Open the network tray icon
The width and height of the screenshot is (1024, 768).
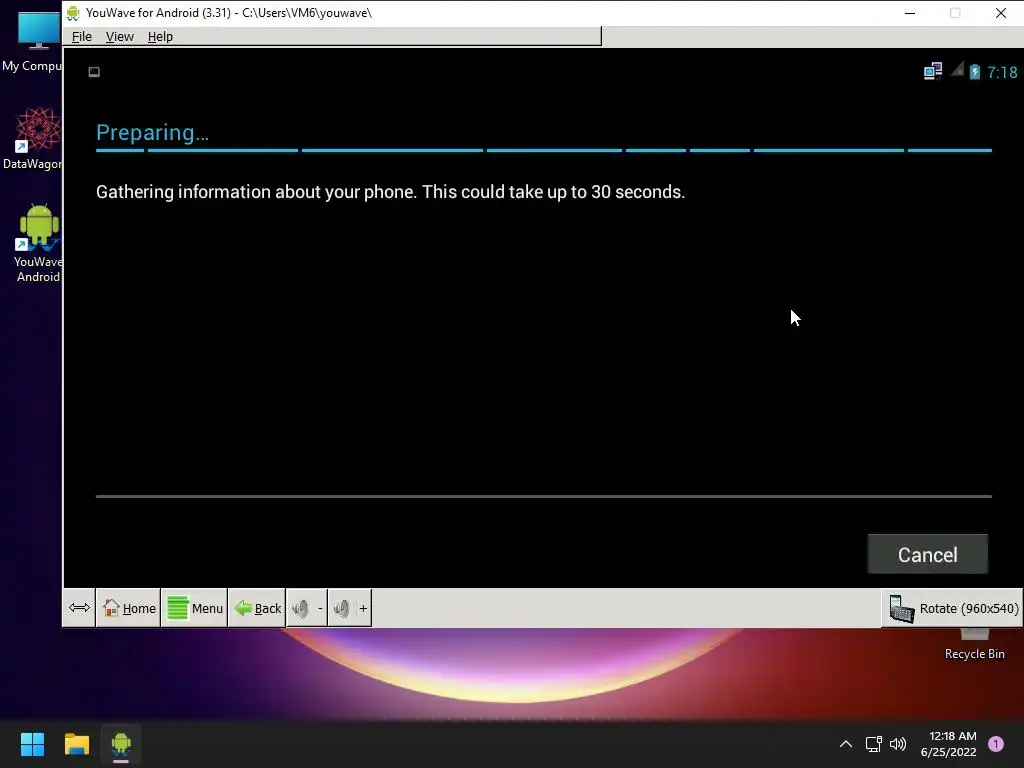coord(873,744)
